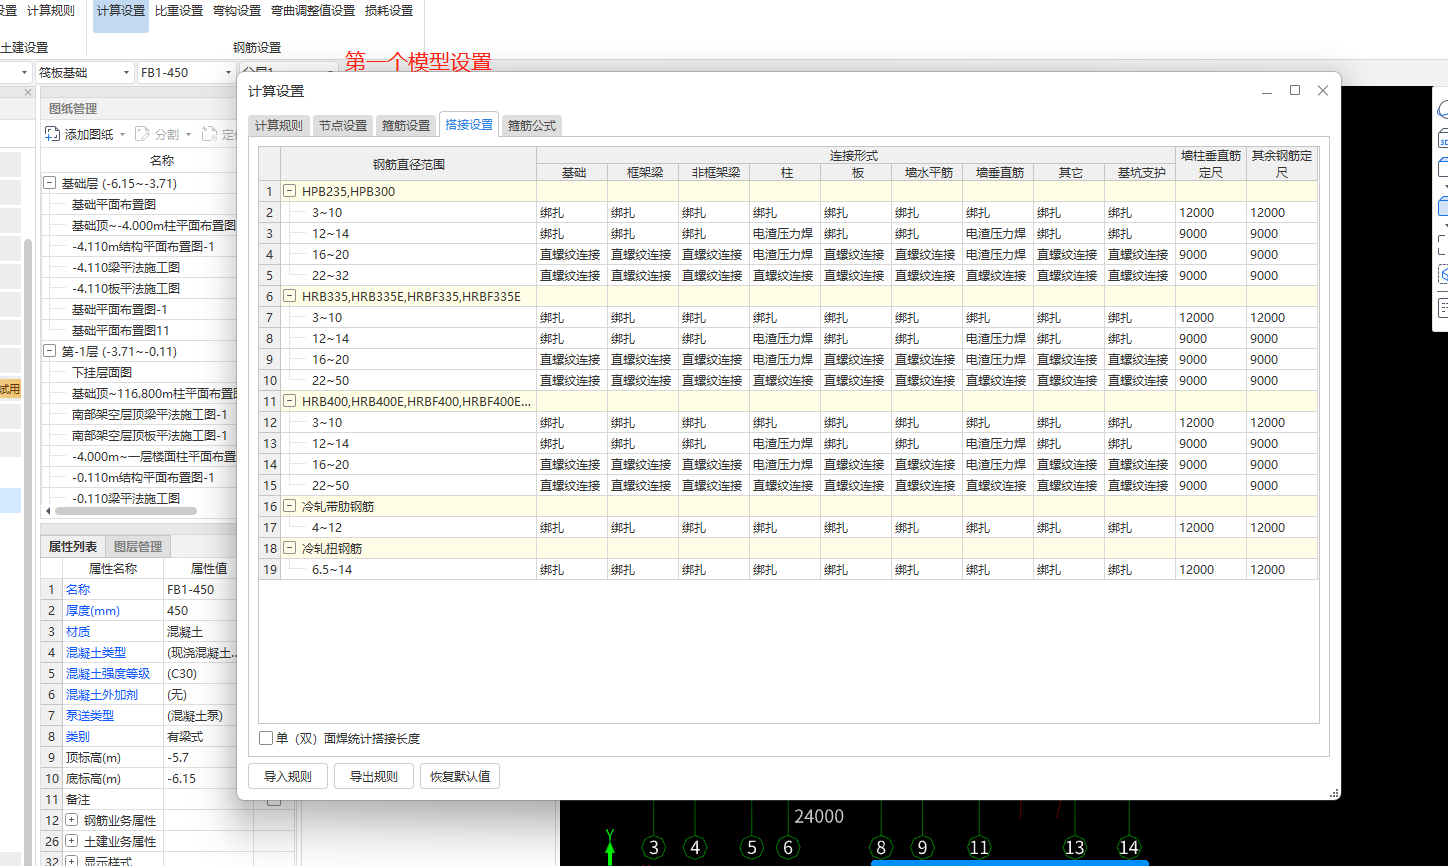
Task: Switch to the 图层管理 panel tab
Action: click(x=138, y=546)
